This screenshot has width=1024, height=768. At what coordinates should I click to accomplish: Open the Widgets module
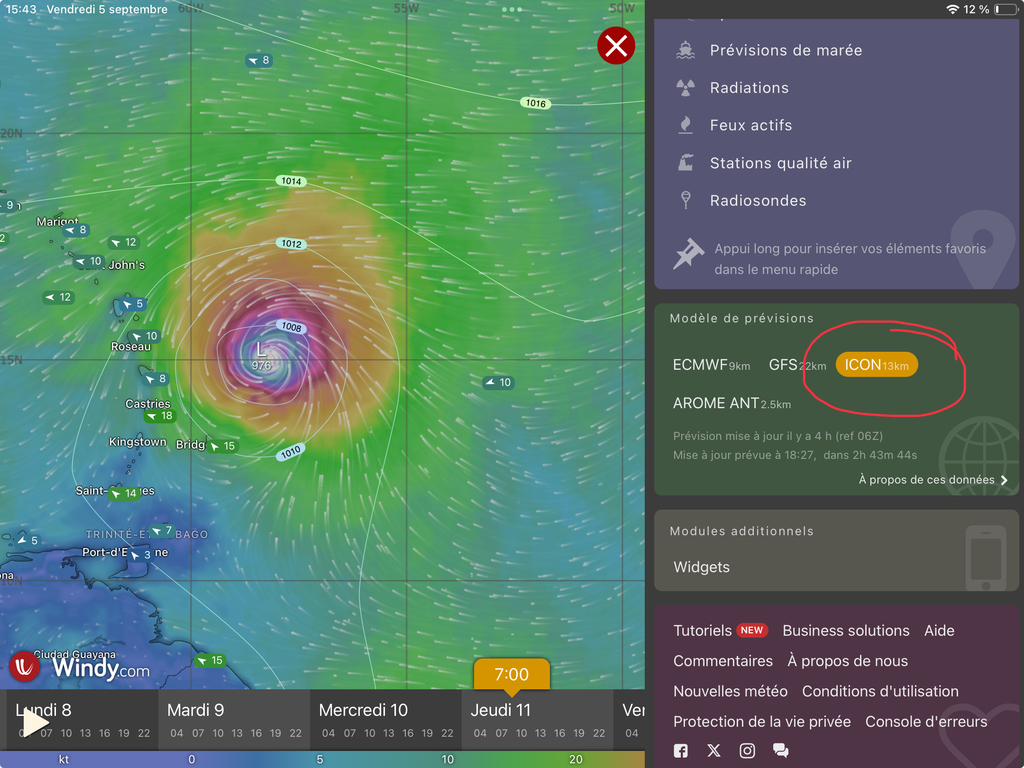click(x=701, y=567)
